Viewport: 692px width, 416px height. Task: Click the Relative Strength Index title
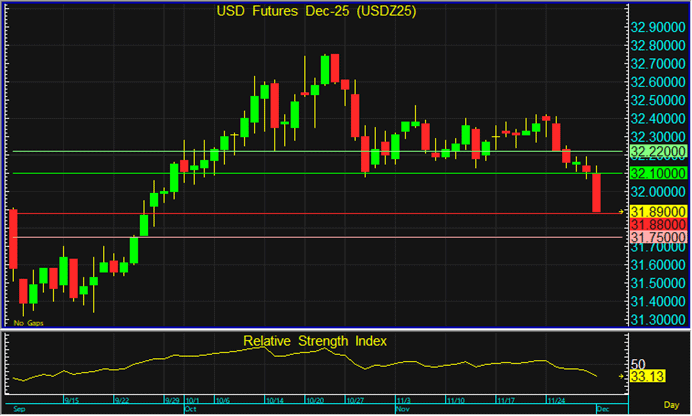[x=315, y=341]
